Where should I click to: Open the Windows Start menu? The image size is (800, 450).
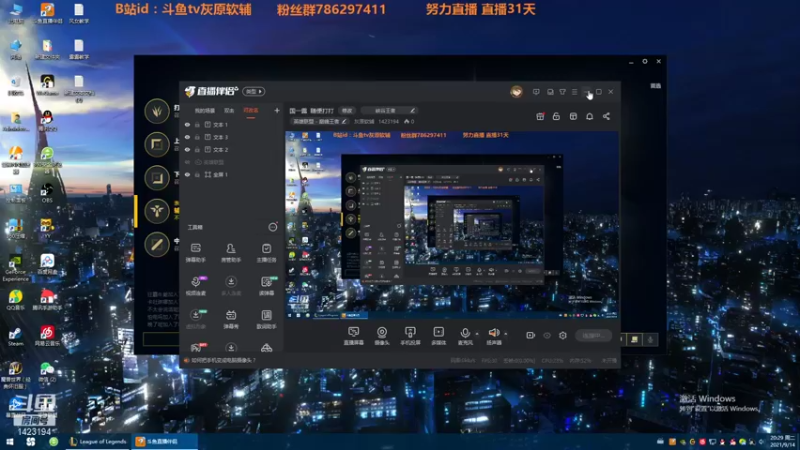click(9, 441)
